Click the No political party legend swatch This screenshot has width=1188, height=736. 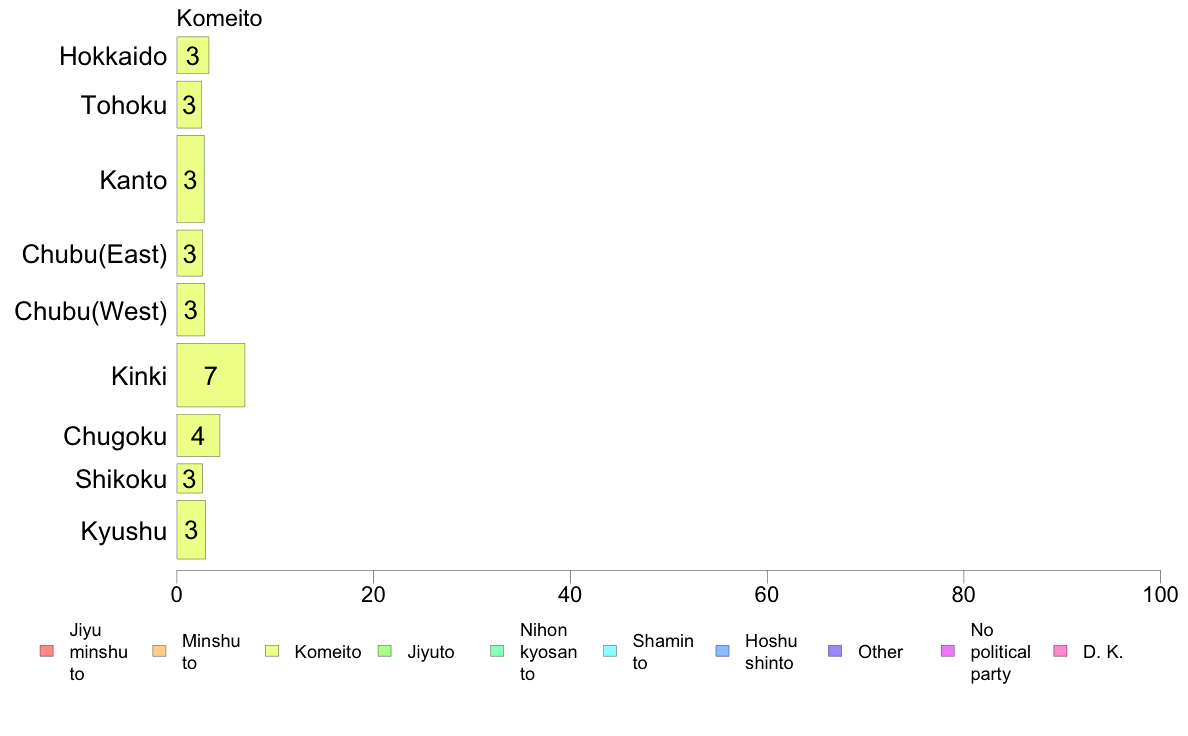click(x=948, y=651)
